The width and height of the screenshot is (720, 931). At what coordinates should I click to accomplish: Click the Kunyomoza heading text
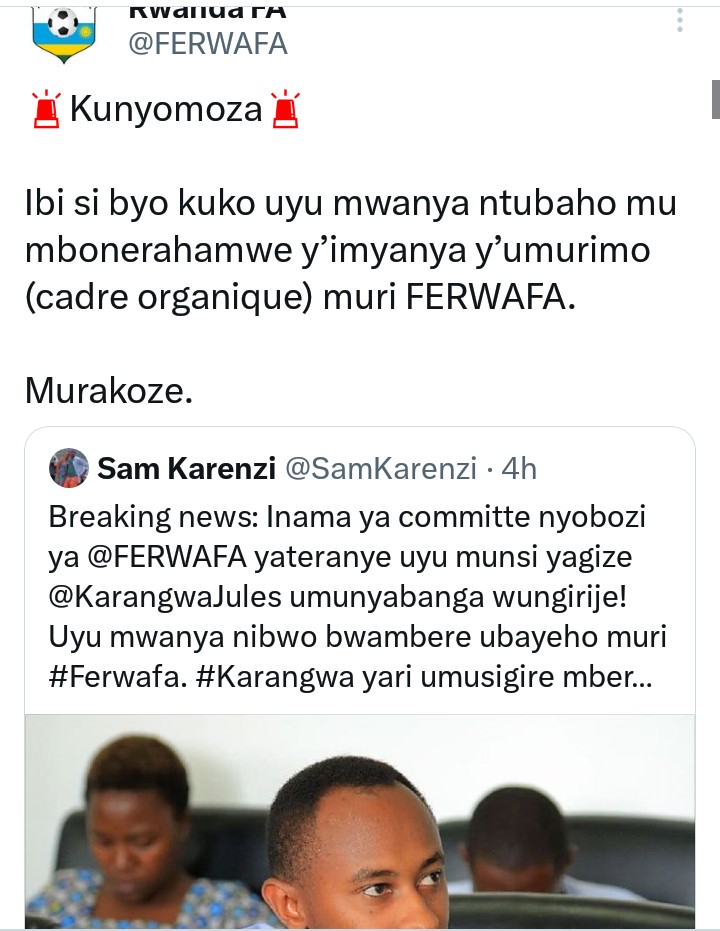click(x=166, y=109)
